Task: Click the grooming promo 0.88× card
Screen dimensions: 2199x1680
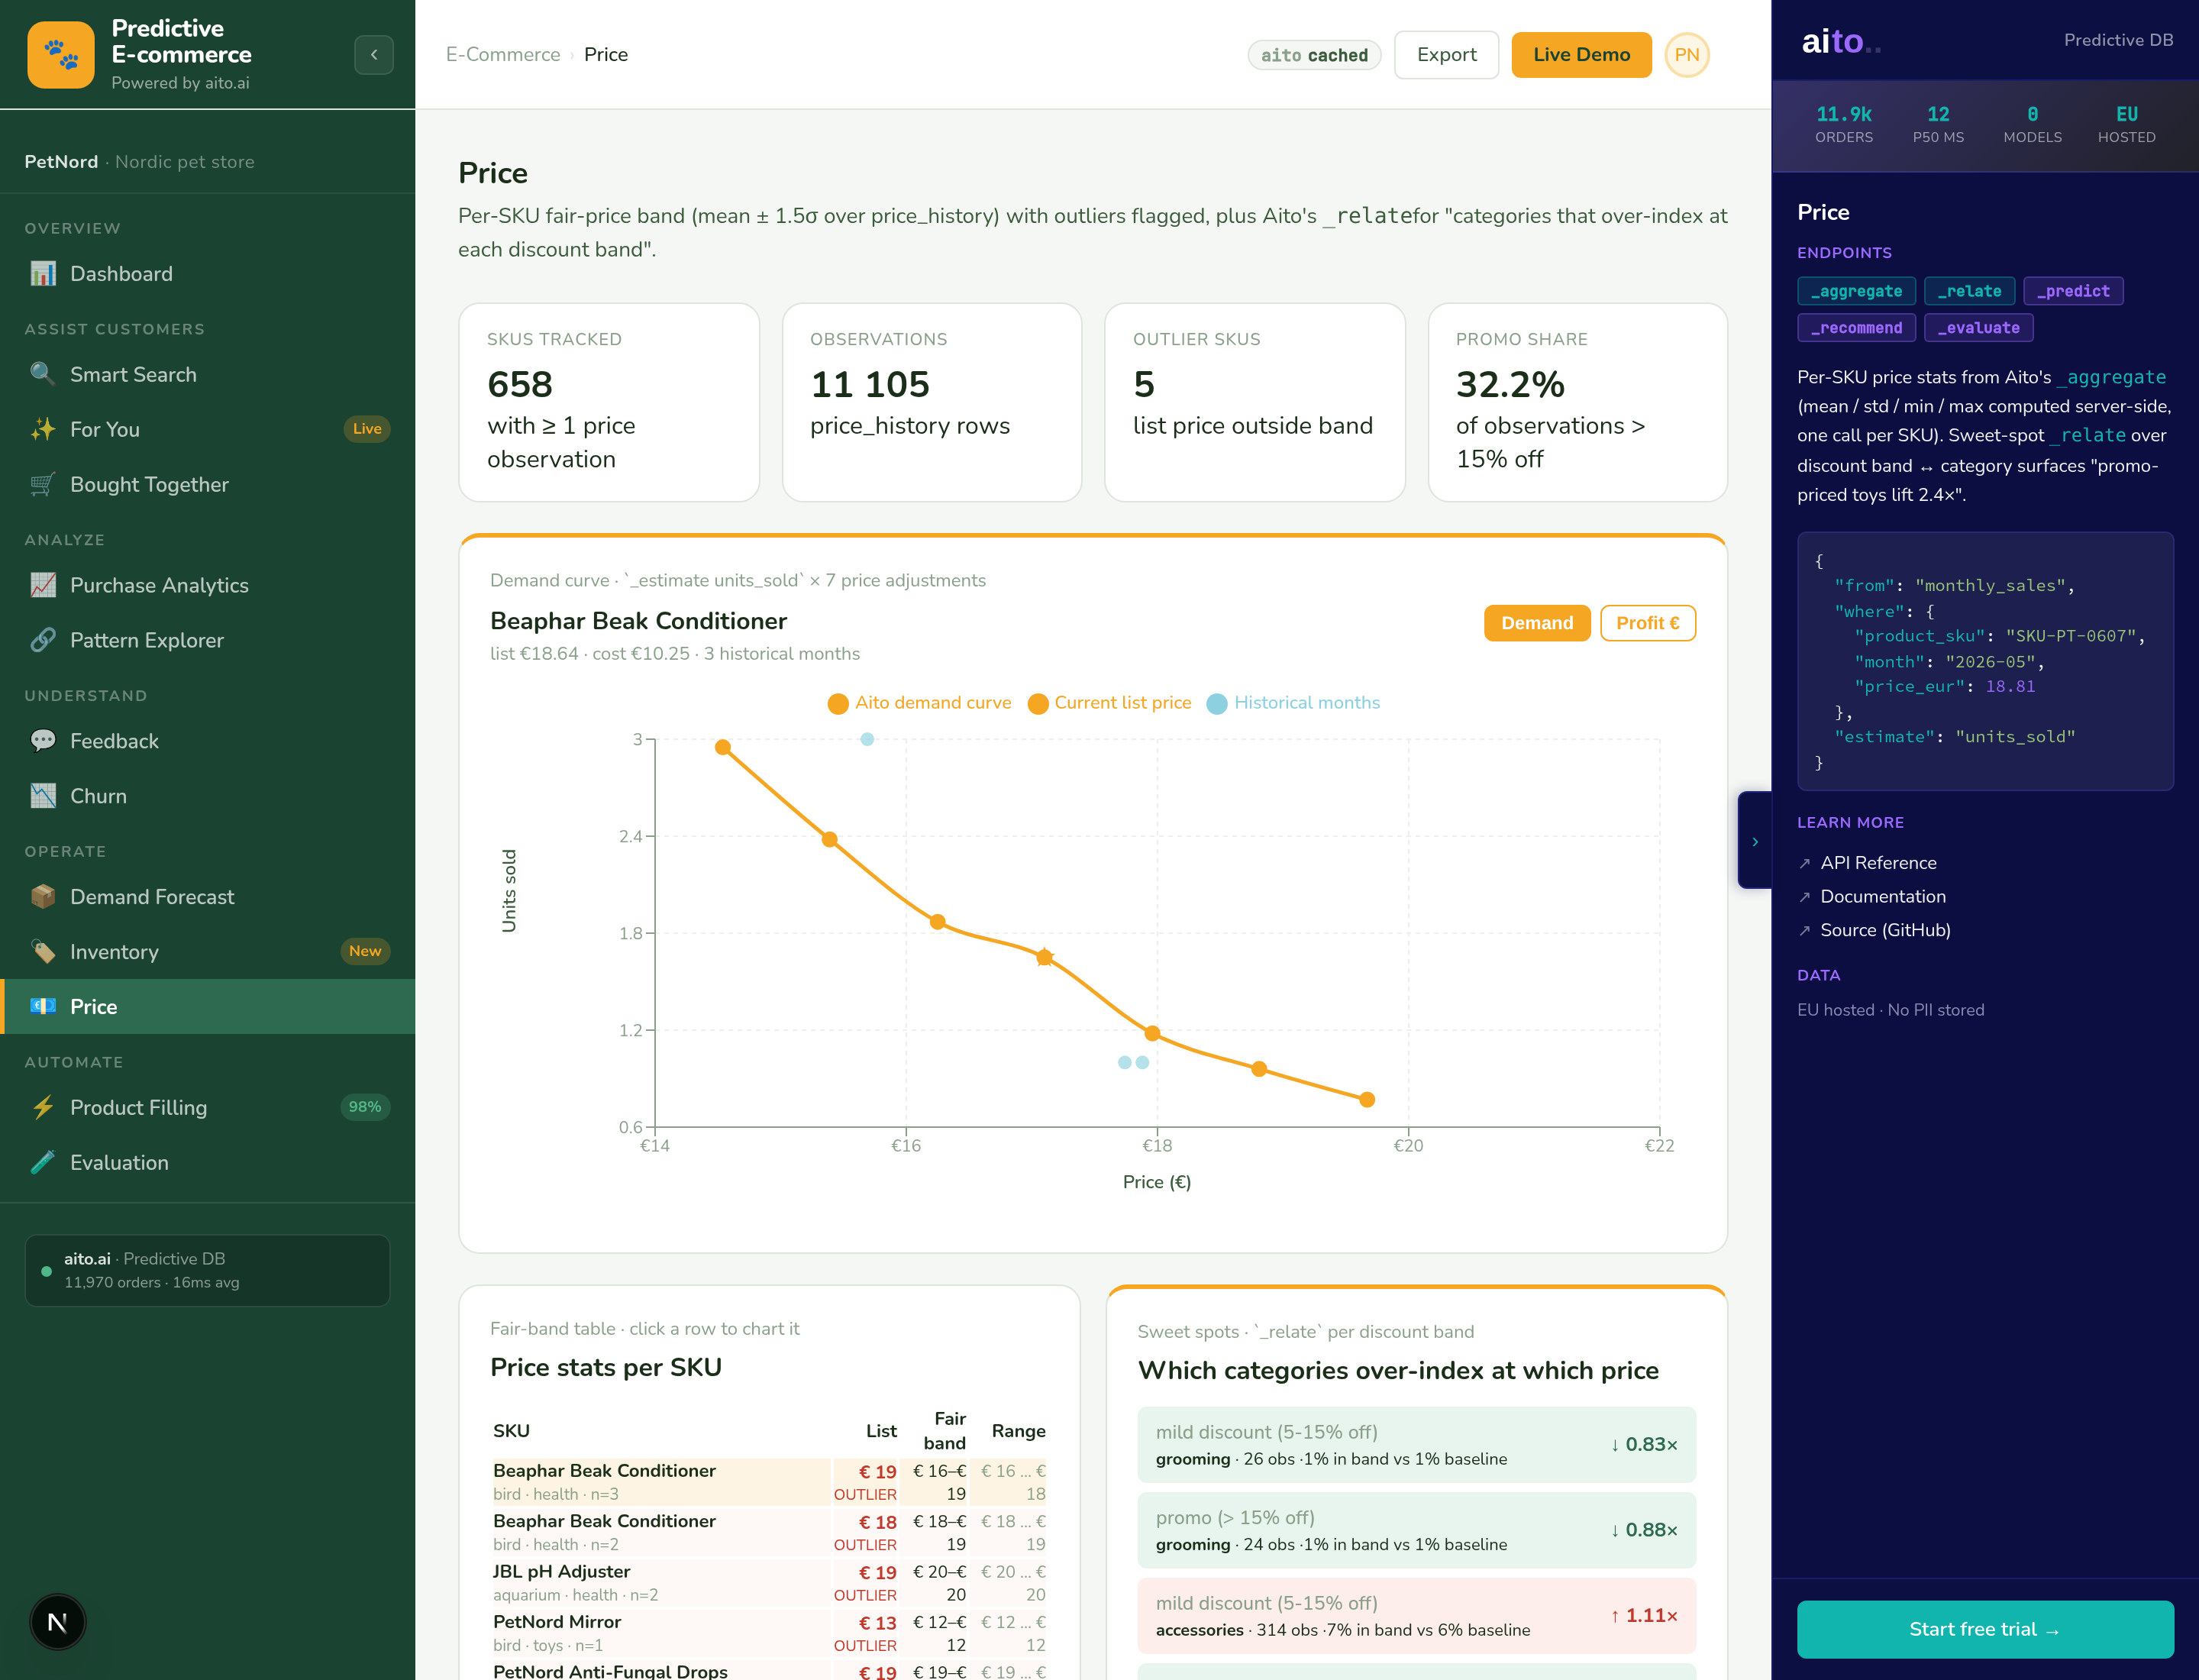Action: (1416, 1530)
